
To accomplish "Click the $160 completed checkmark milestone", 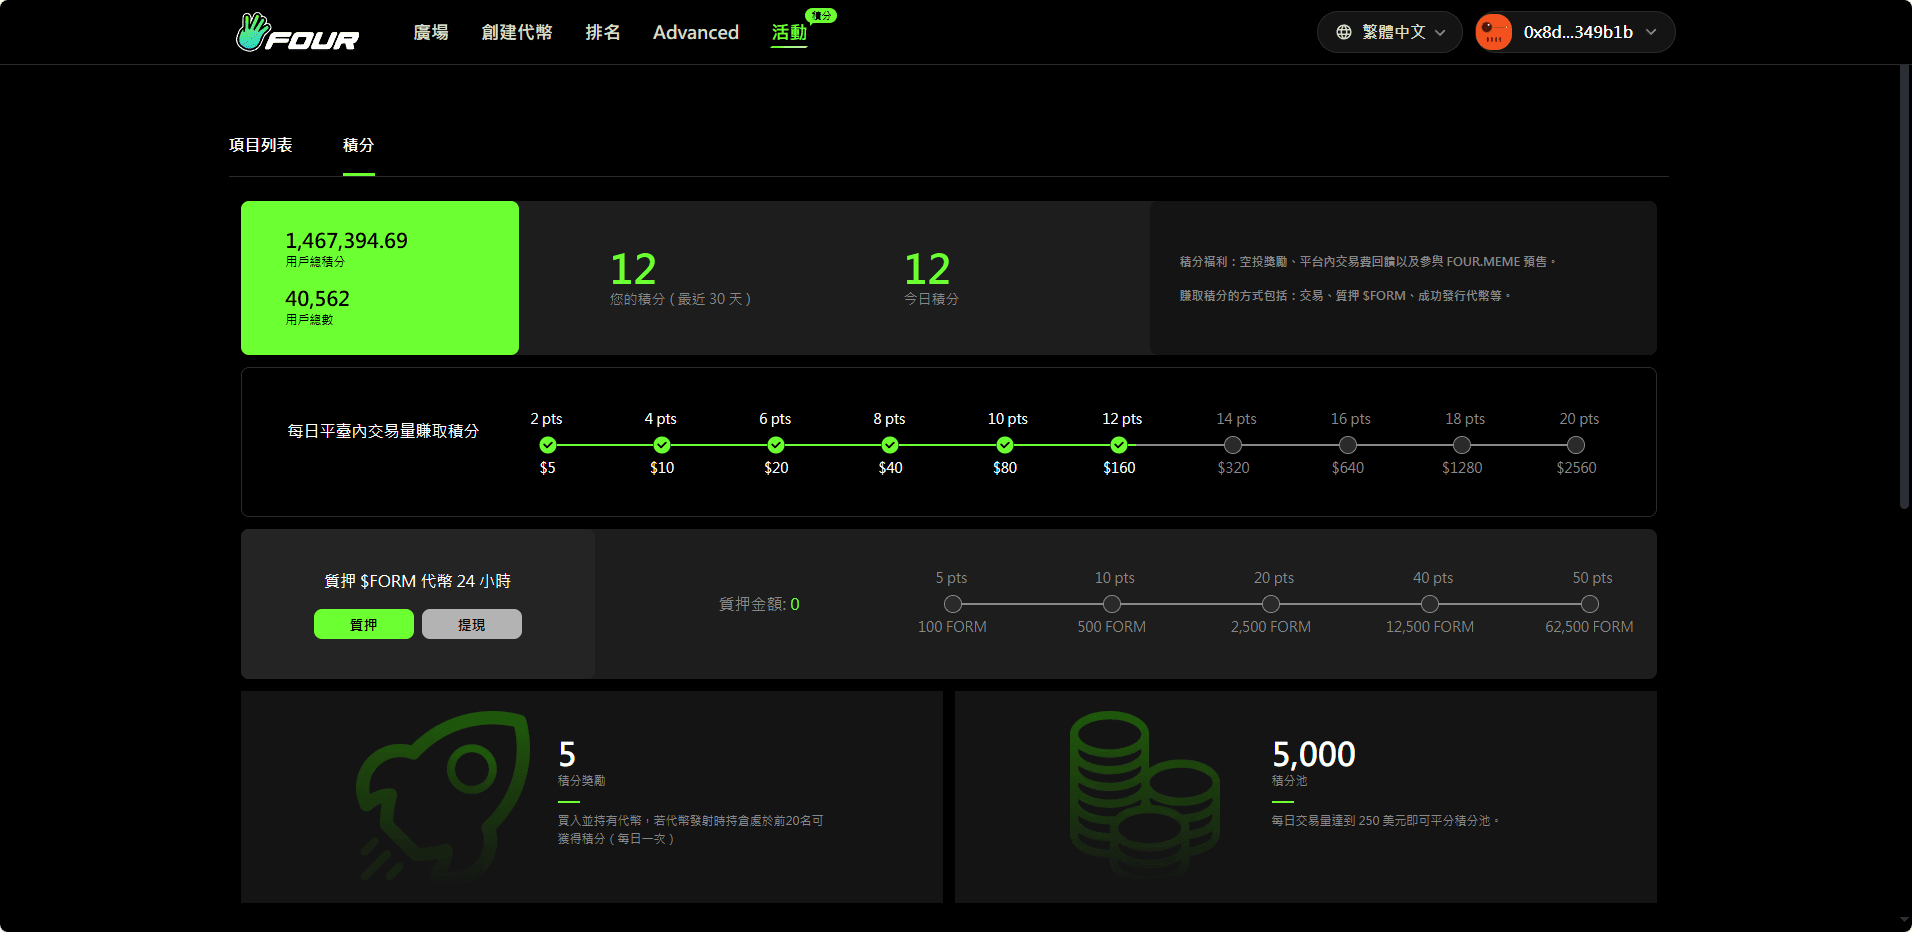I will (1119, 445).
